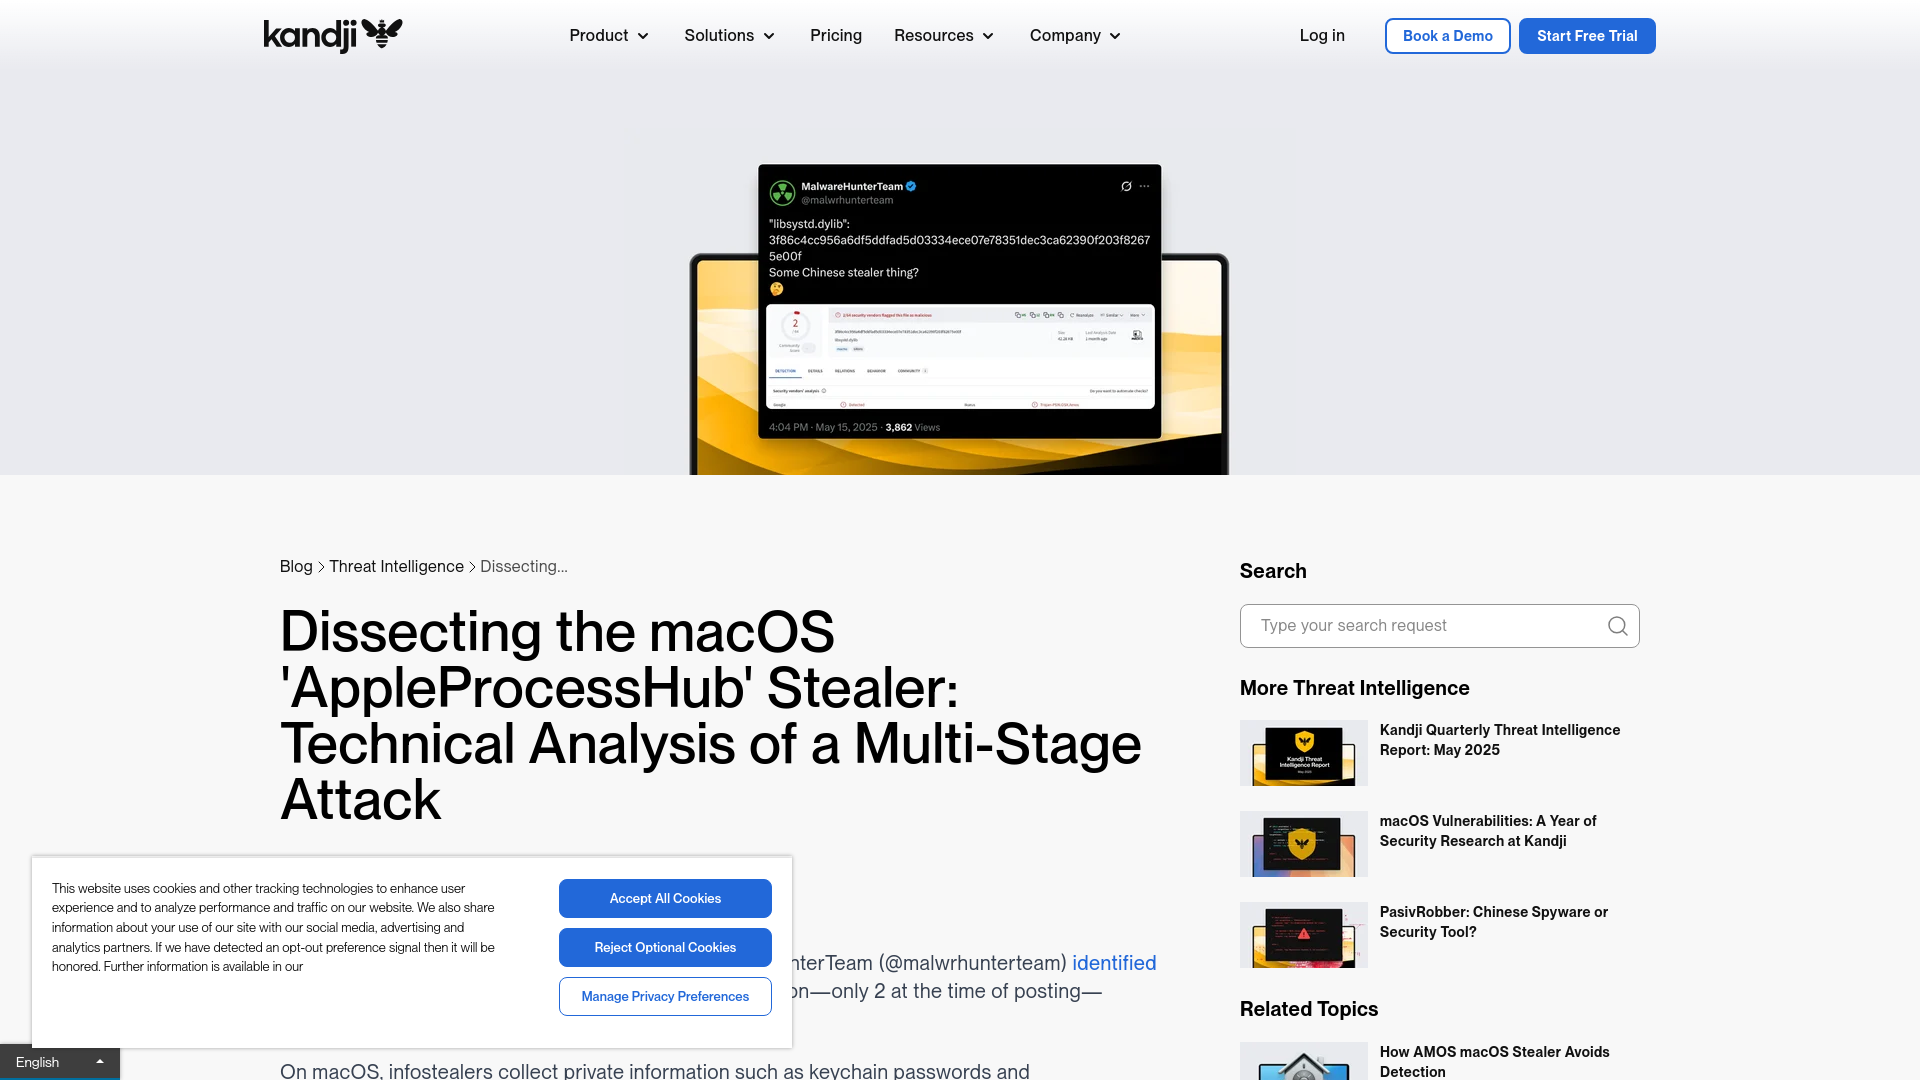
Task: Click the article title heading
Action: [711, 715]
